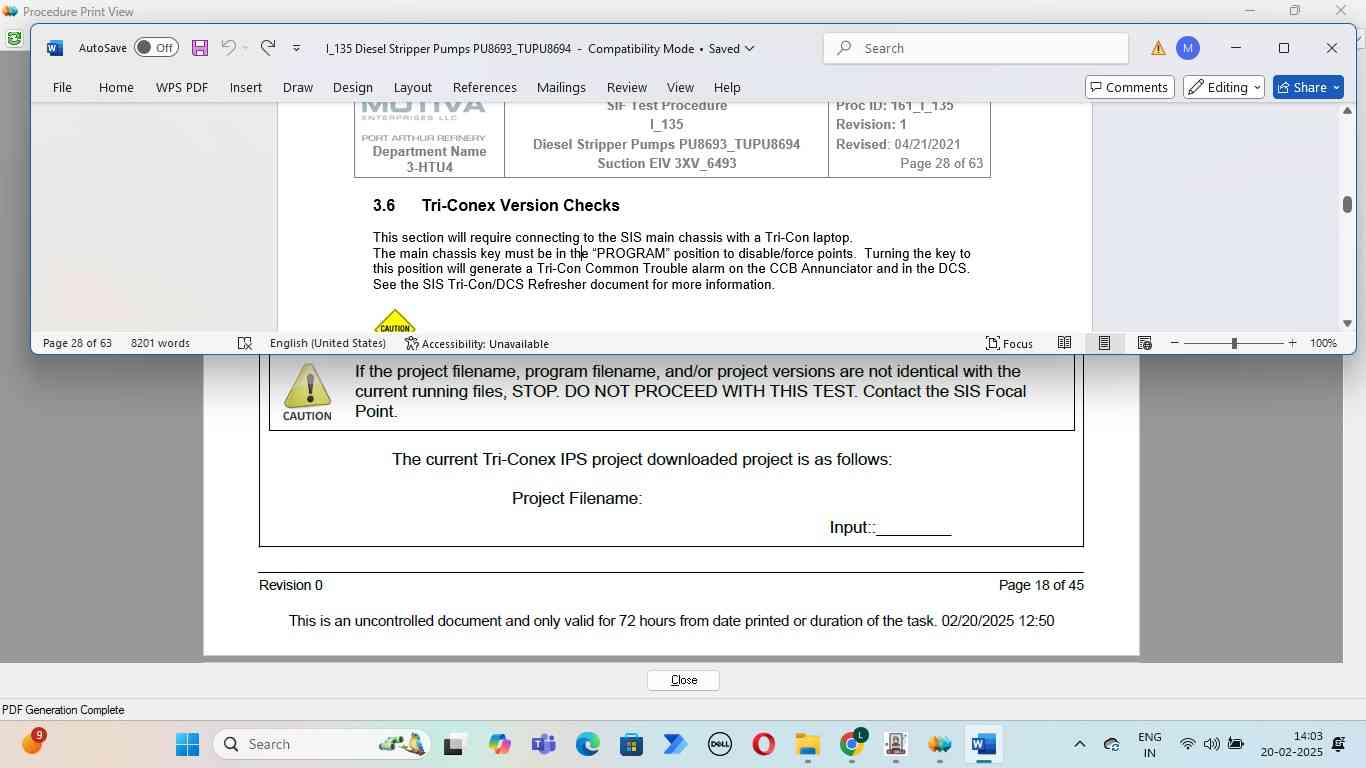Open the undo history dropdown arrow
This screenshot has width=1366, height=768.
[245, 48]
